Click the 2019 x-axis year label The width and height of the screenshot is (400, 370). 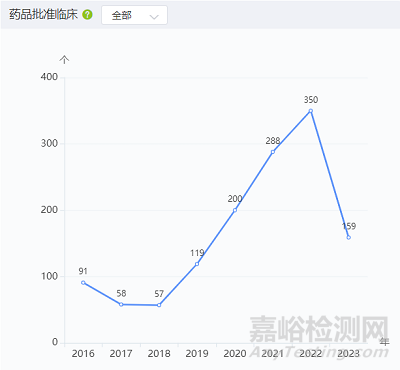point(197,353)
